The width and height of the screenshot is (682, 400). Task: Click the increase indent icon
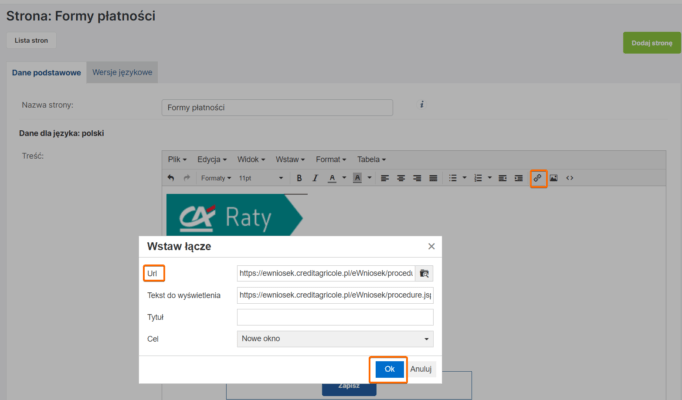(x=518, y=178)
